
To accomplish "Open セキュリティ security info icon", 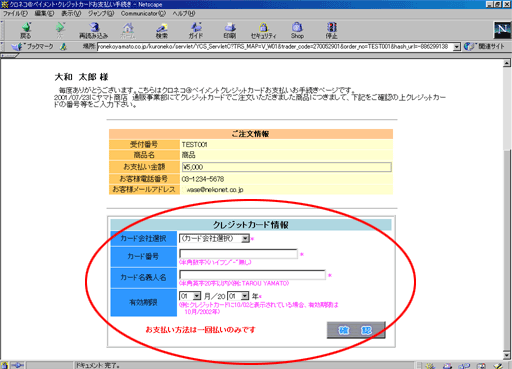I will [x=263, y=30].
